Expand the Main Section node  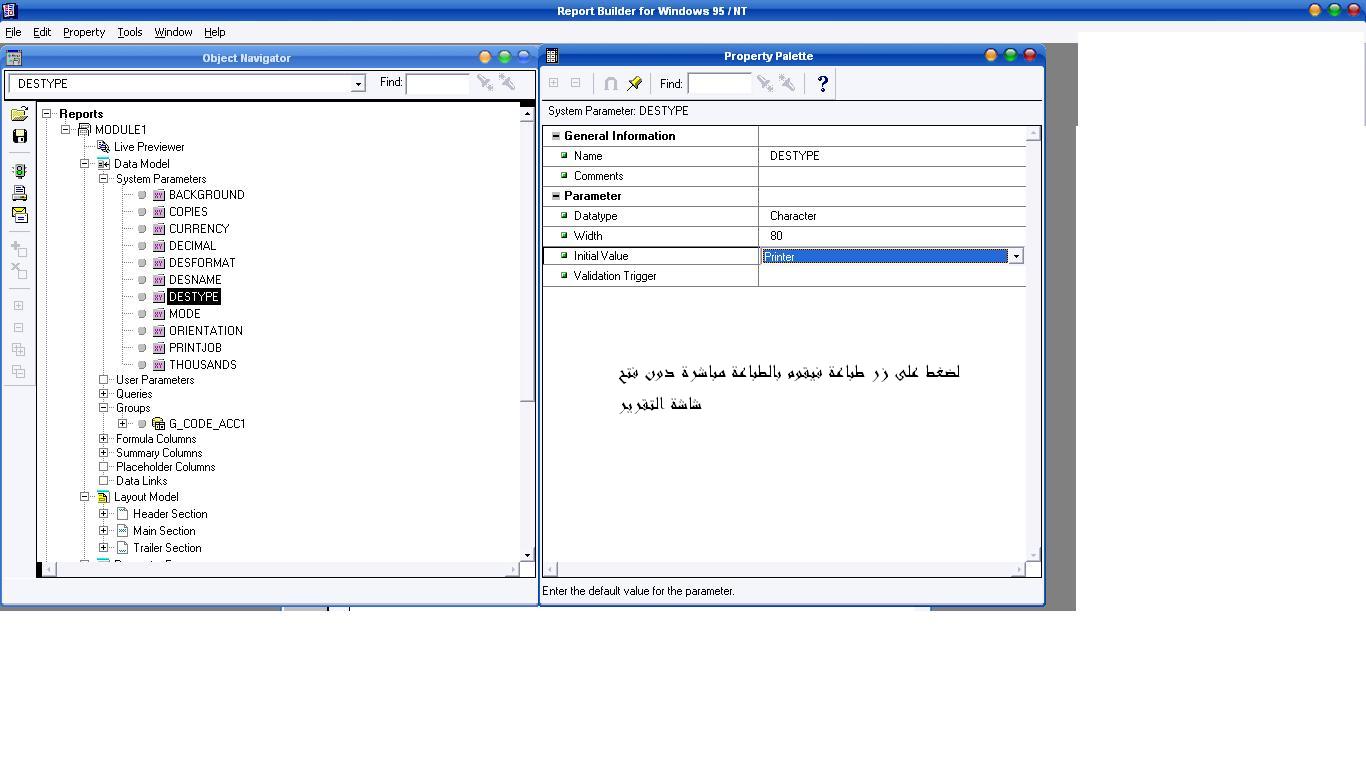[x=103, y=531]
